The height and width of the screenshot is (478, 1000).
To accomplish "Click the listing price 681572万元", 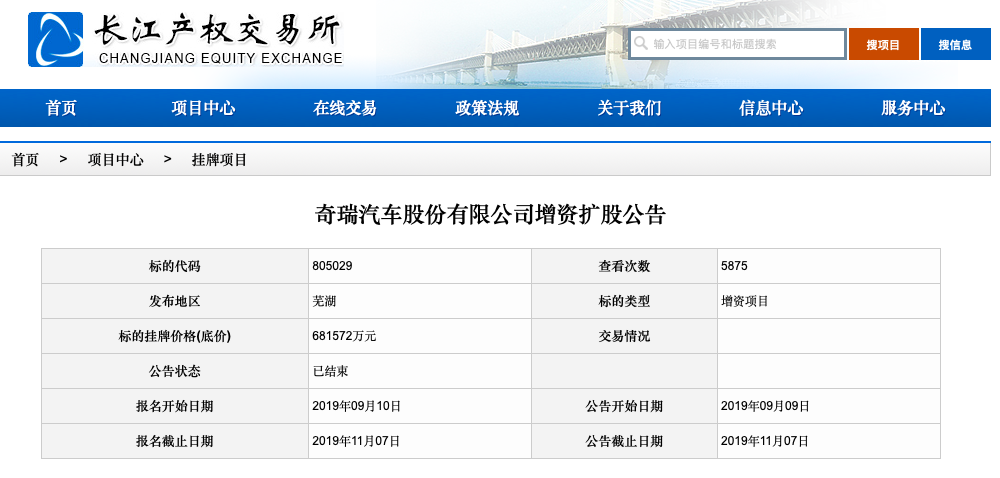I will [344, 336].
